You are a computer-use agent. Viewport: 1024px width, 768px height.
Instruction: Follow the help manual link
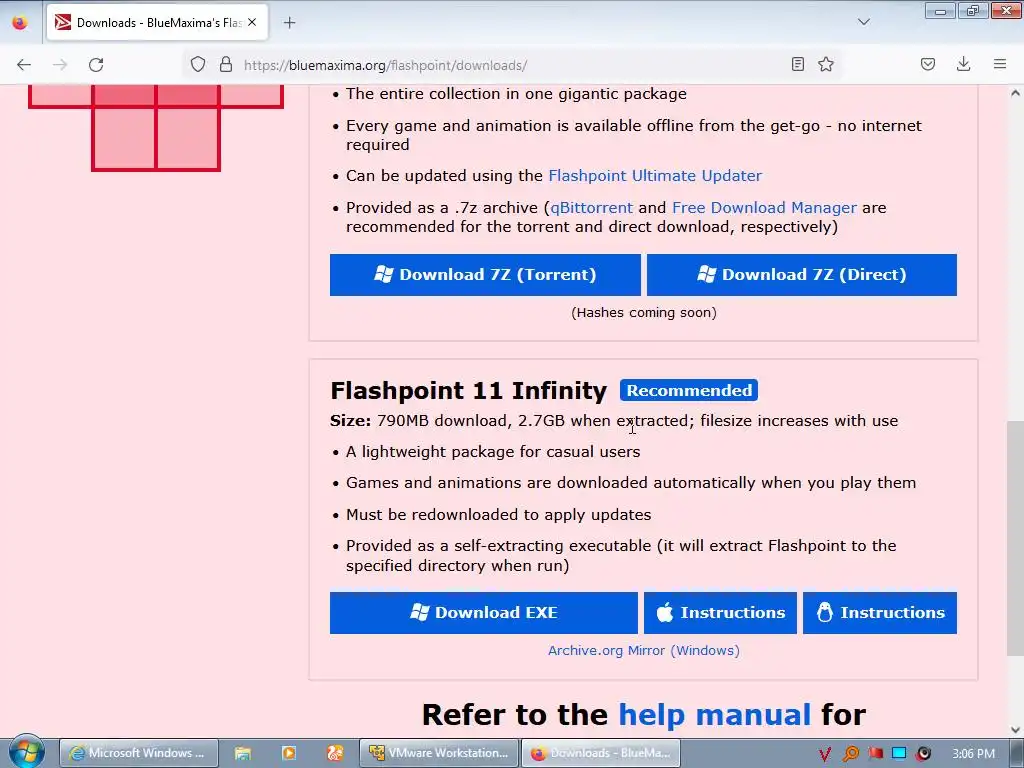coord(714,714)
